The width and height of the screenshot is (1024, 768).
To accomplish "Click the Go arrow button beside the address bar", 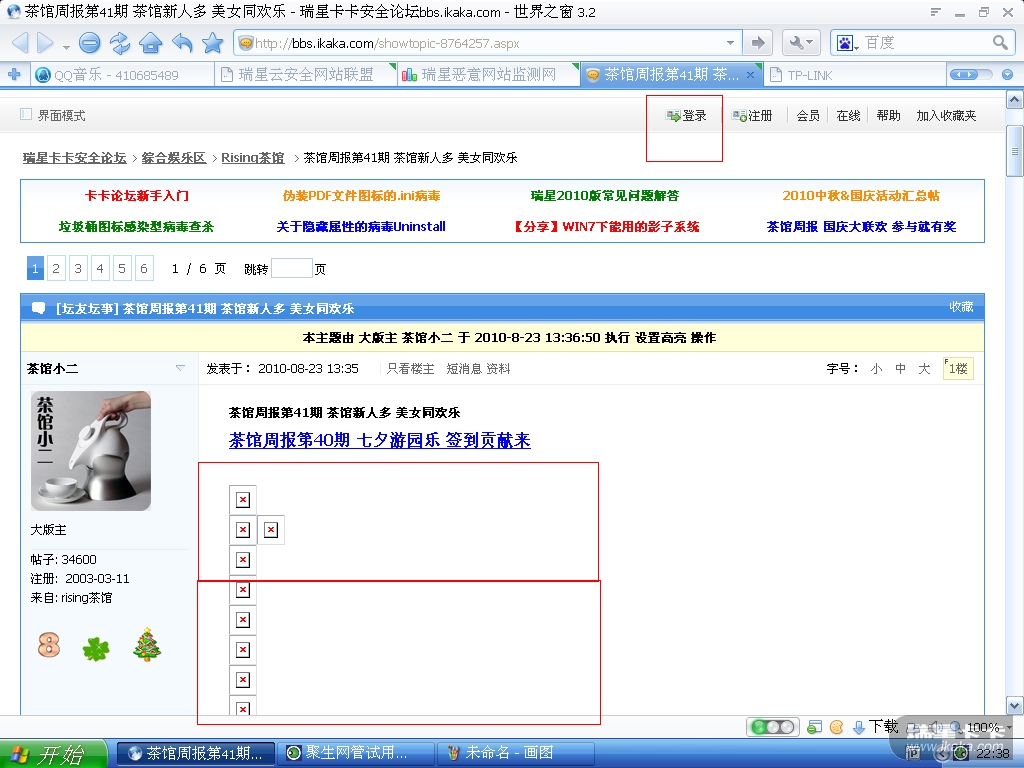I will [758, 43].
